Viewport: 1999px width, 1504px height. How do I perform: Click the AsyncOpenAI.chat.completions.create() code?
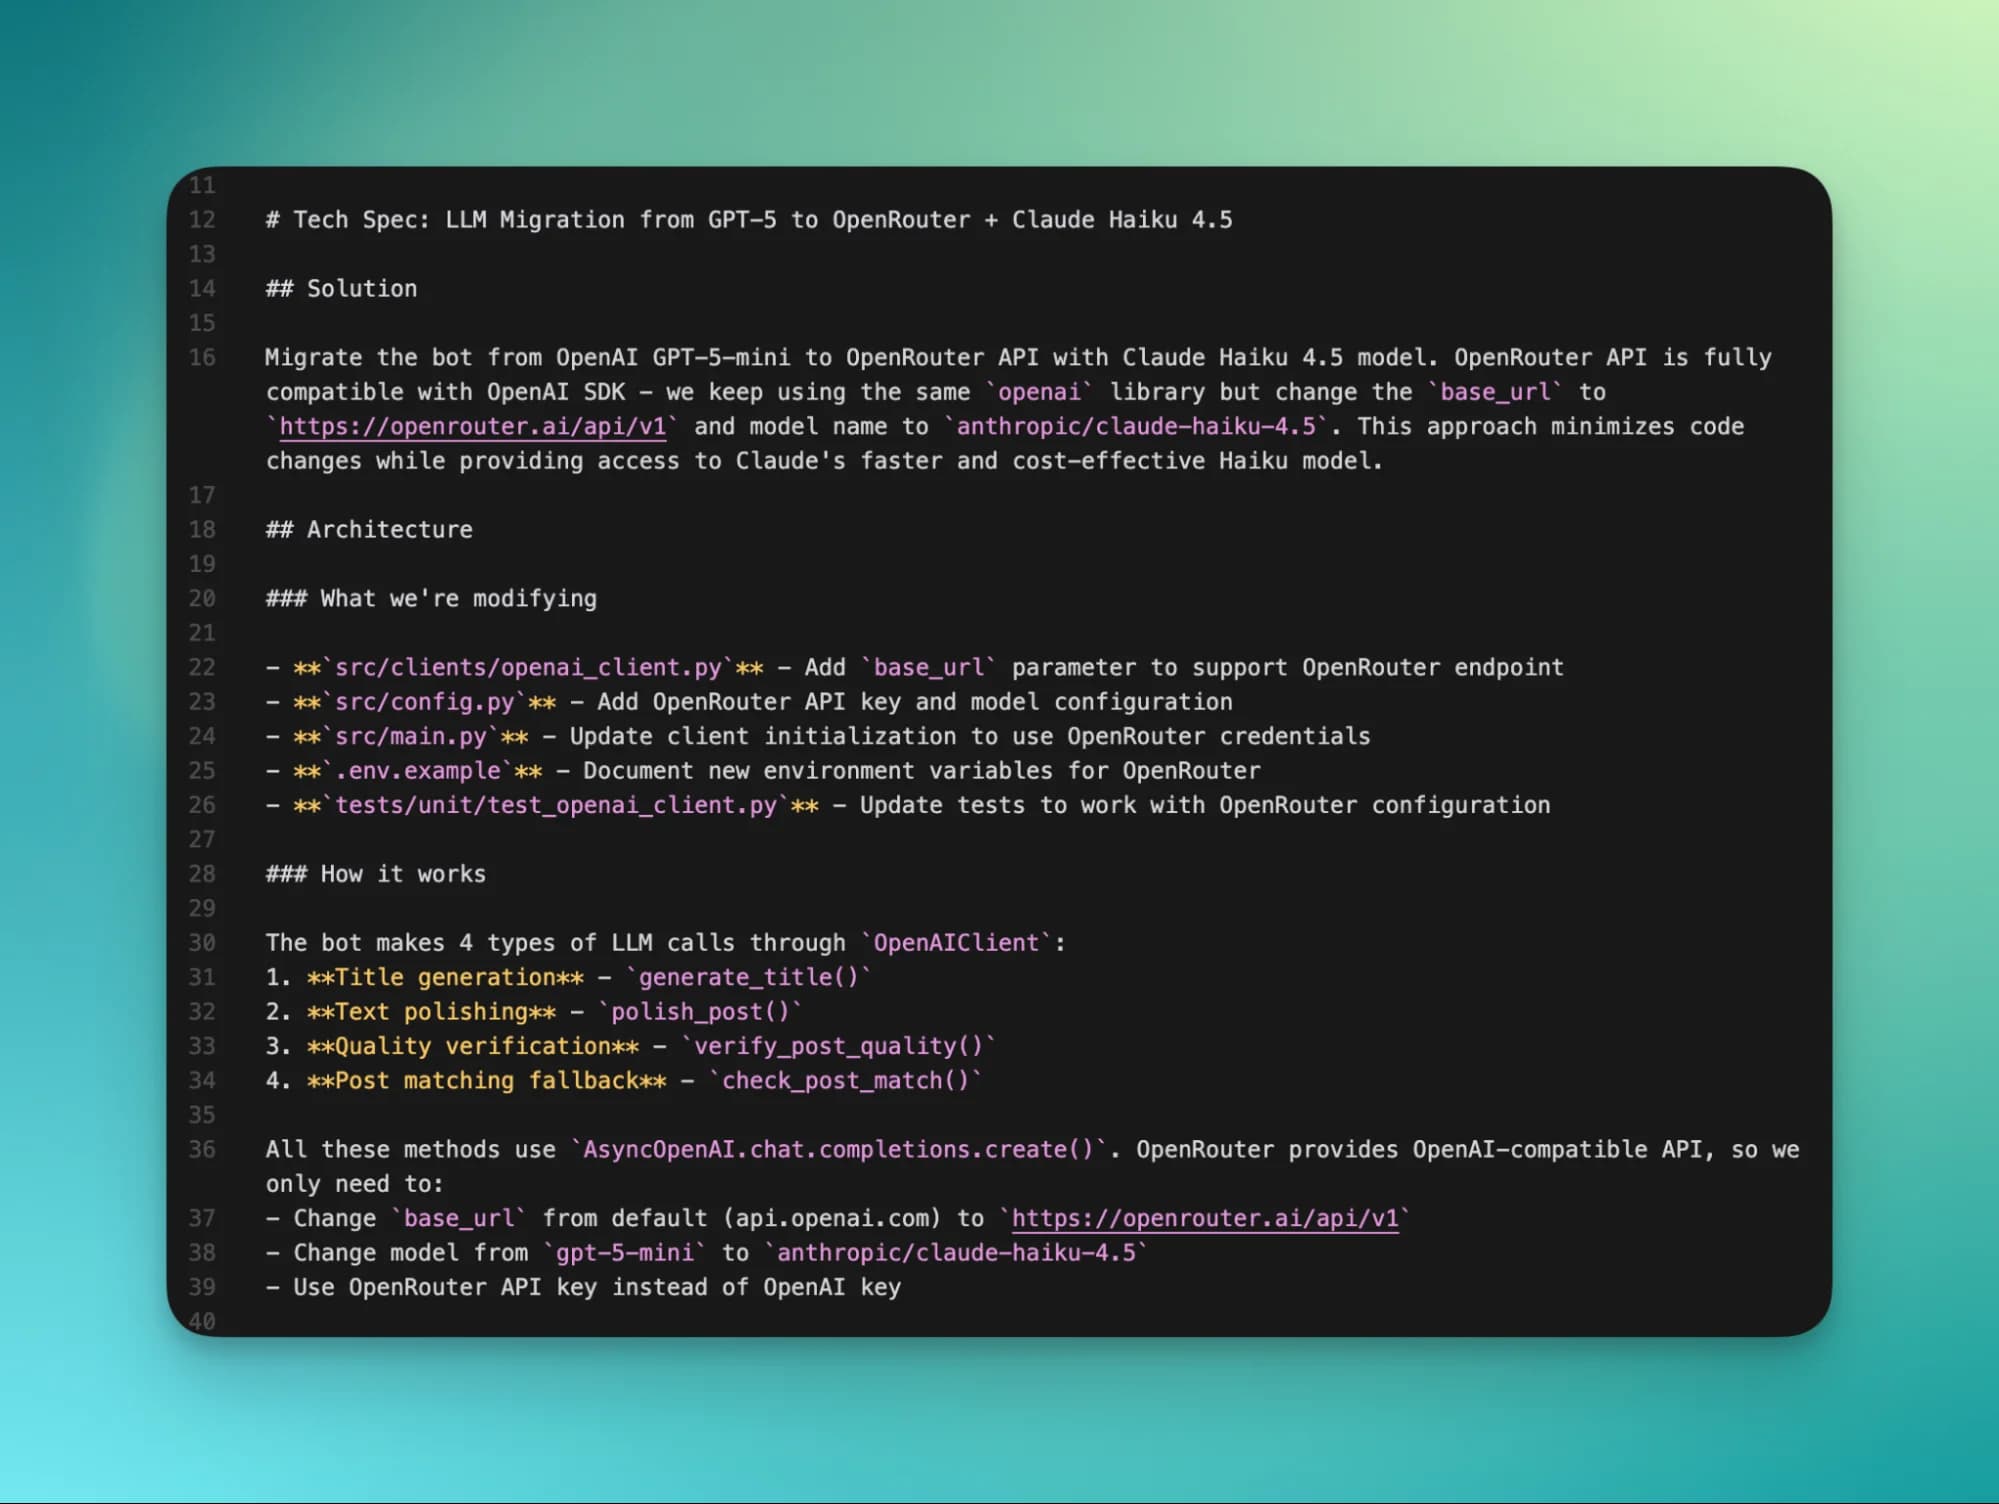838,1150
